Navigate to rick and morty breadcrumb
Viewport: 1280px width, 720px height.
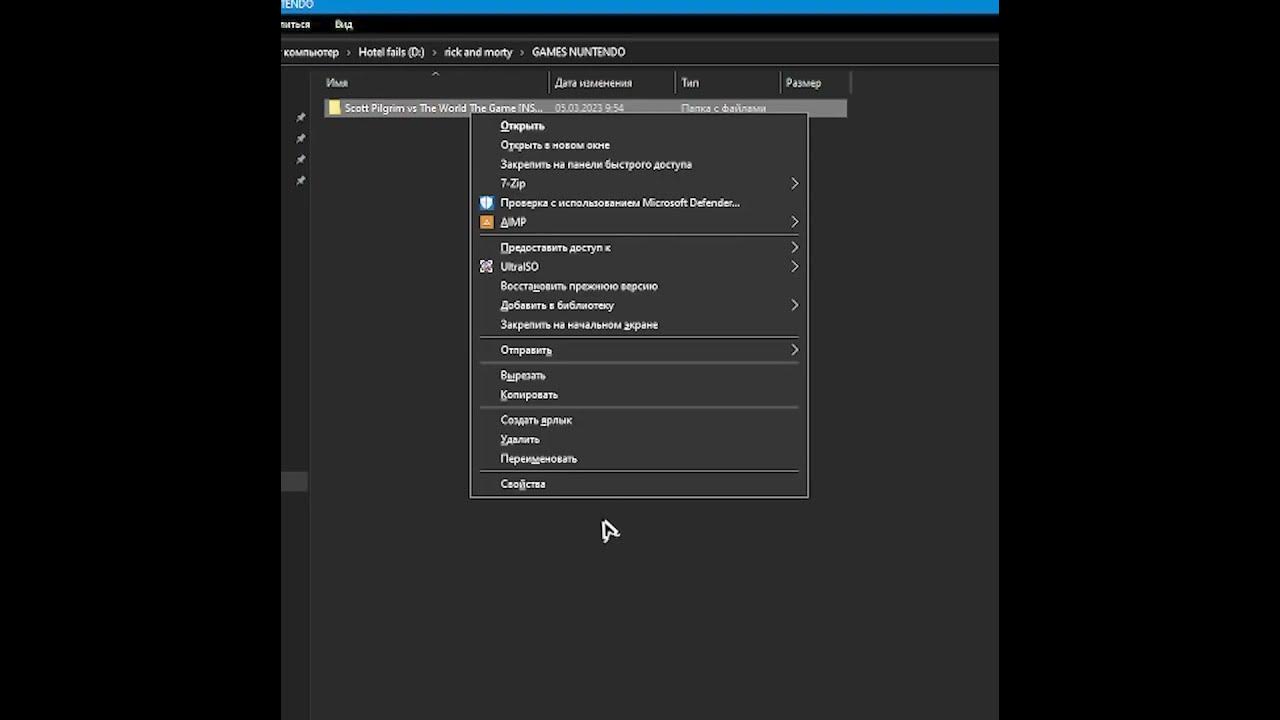coord(478,52)
